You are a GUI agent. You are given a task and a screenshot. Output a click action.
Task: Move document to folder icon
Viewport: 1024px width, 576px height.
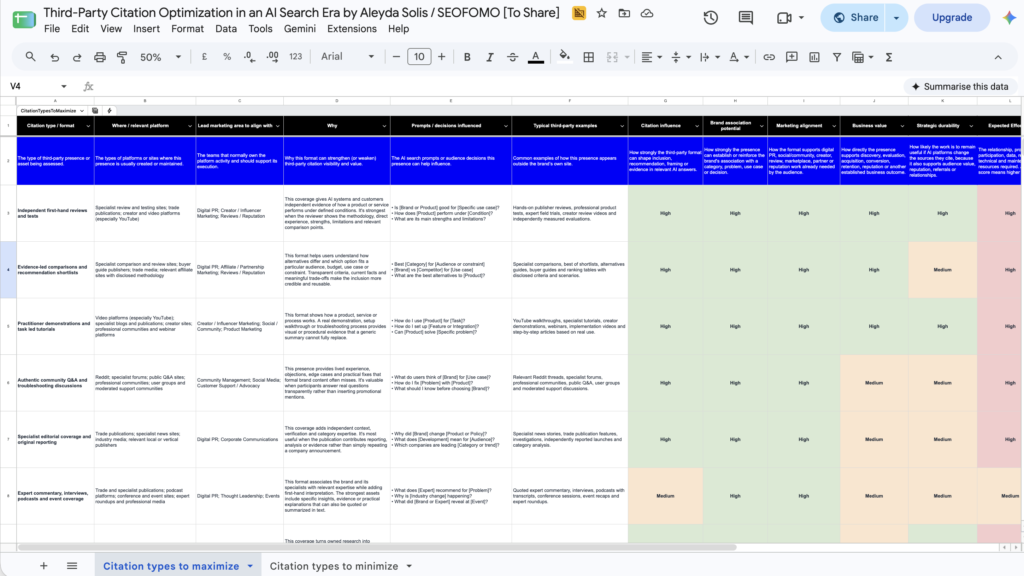tap(624, 13)
